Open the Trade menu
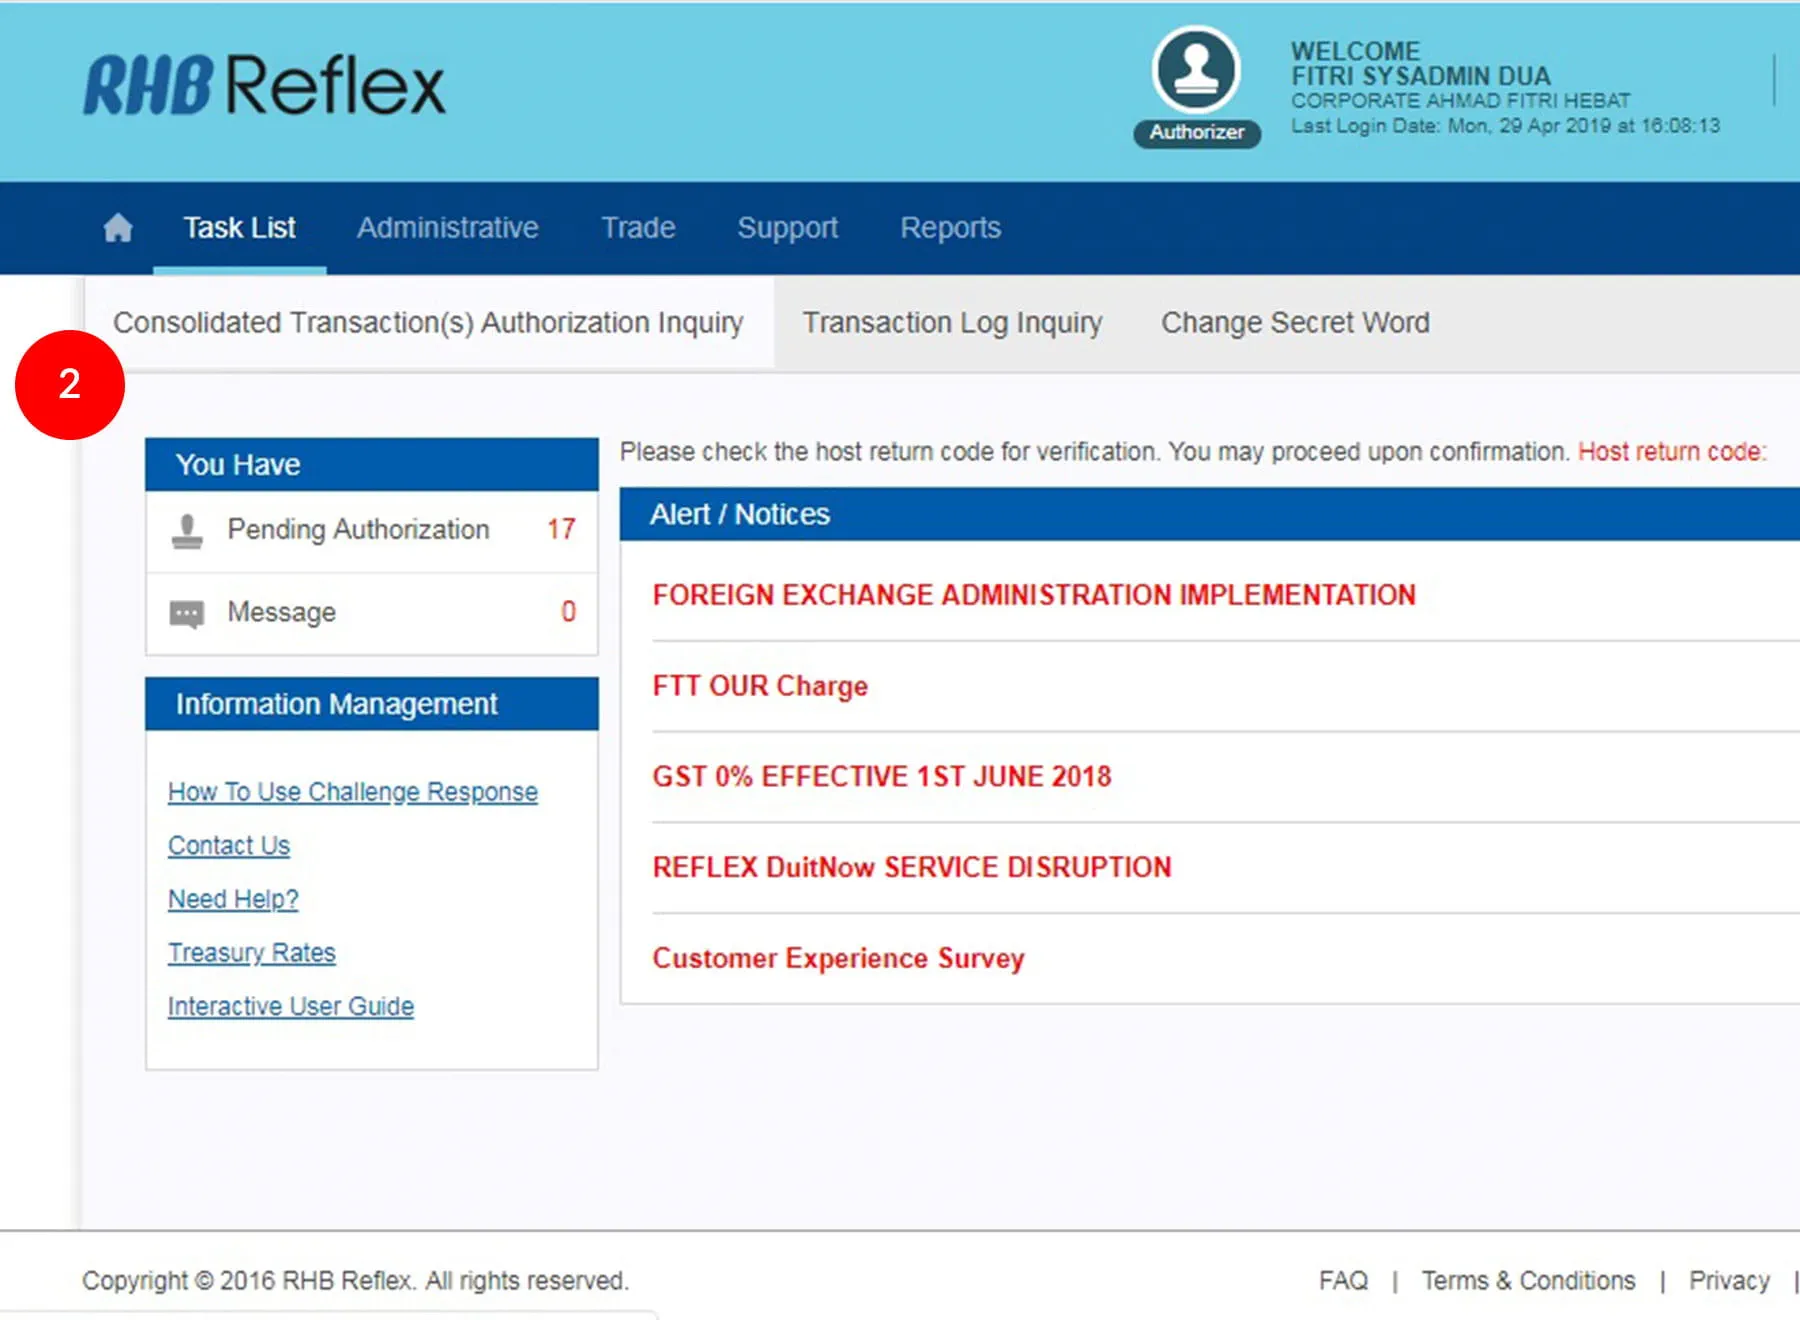The height and width of the screenshot is (1320, 1800). click(x=637, y=228)
